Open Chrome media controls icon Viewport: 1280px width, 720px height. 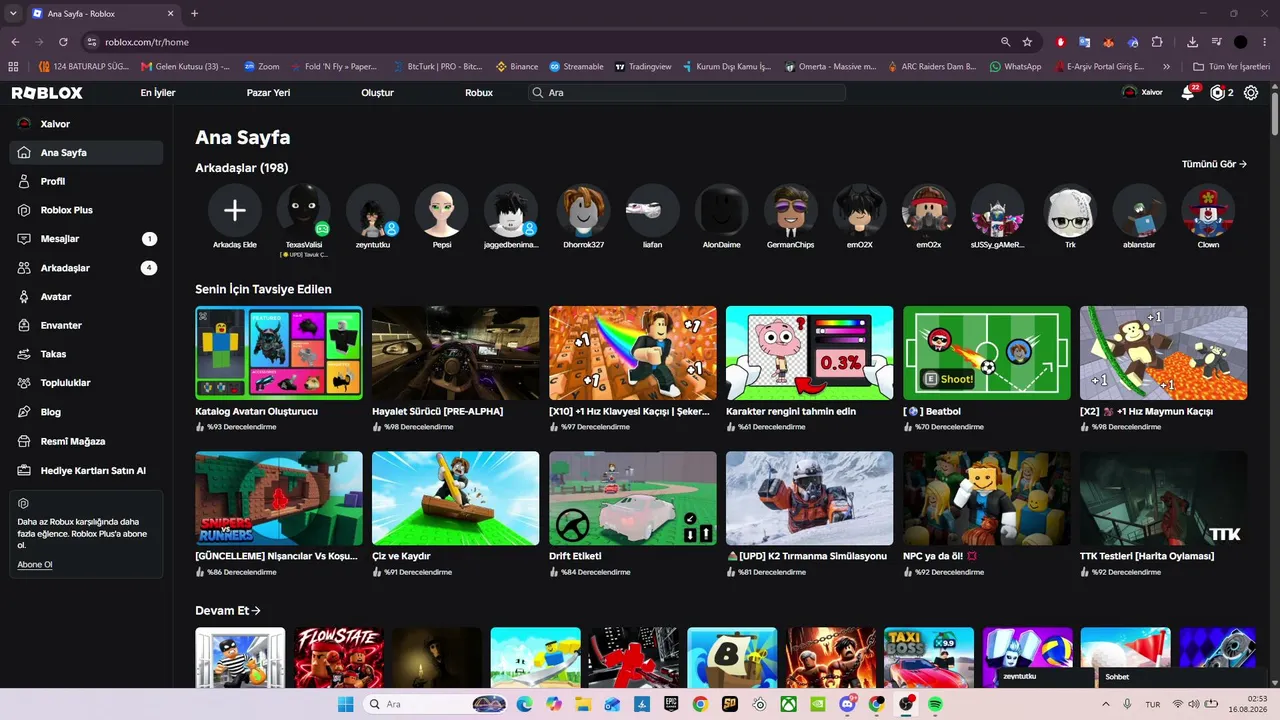tap(1216, 42)
